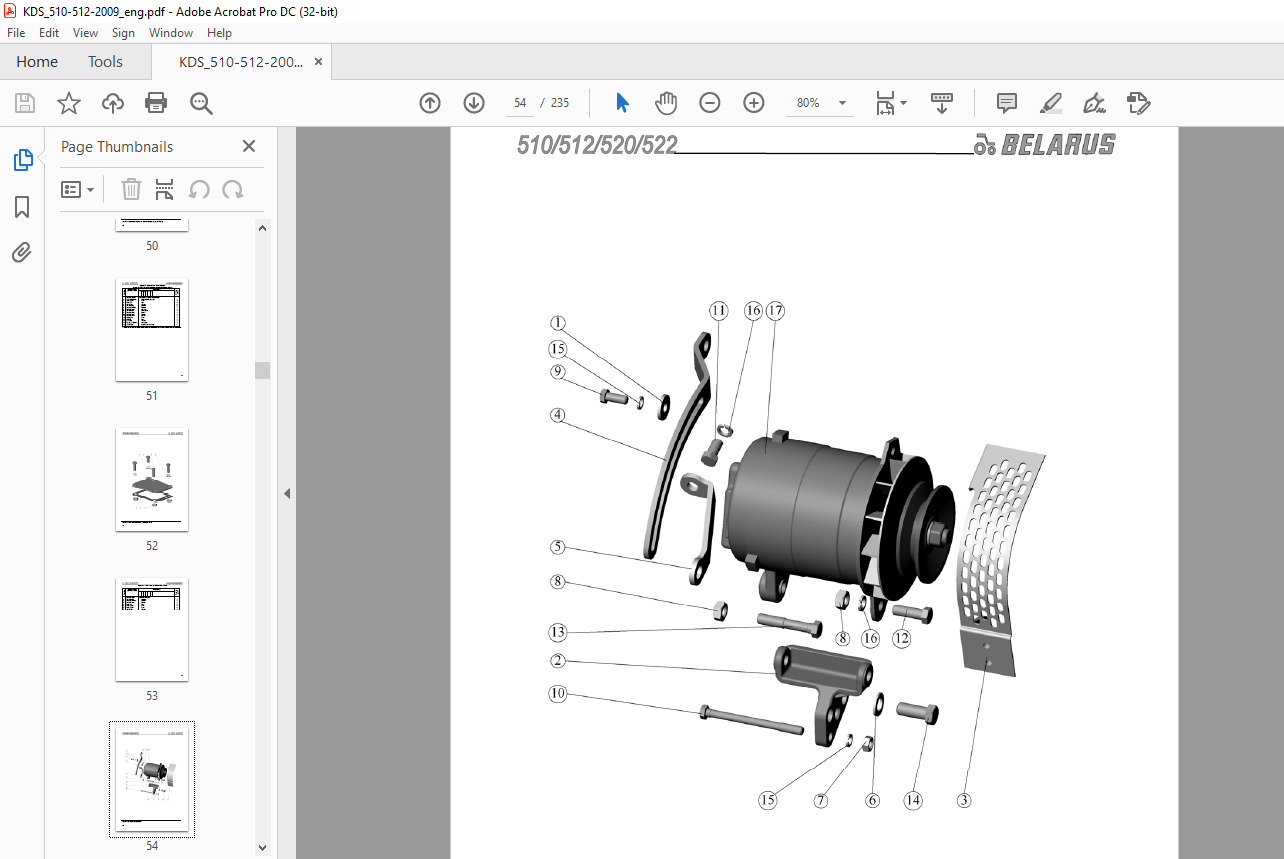Click the thumbnails scrollbar up arrow
This screenshot has width=1284, height=859.
pos(263,228)
